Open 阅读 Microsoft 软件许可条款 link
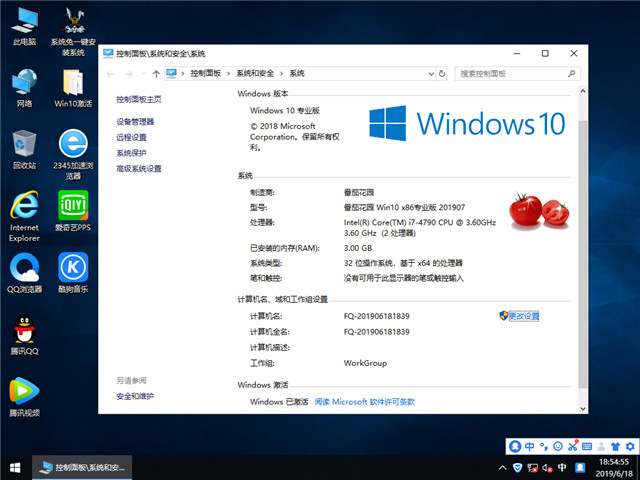 [364, 402]
